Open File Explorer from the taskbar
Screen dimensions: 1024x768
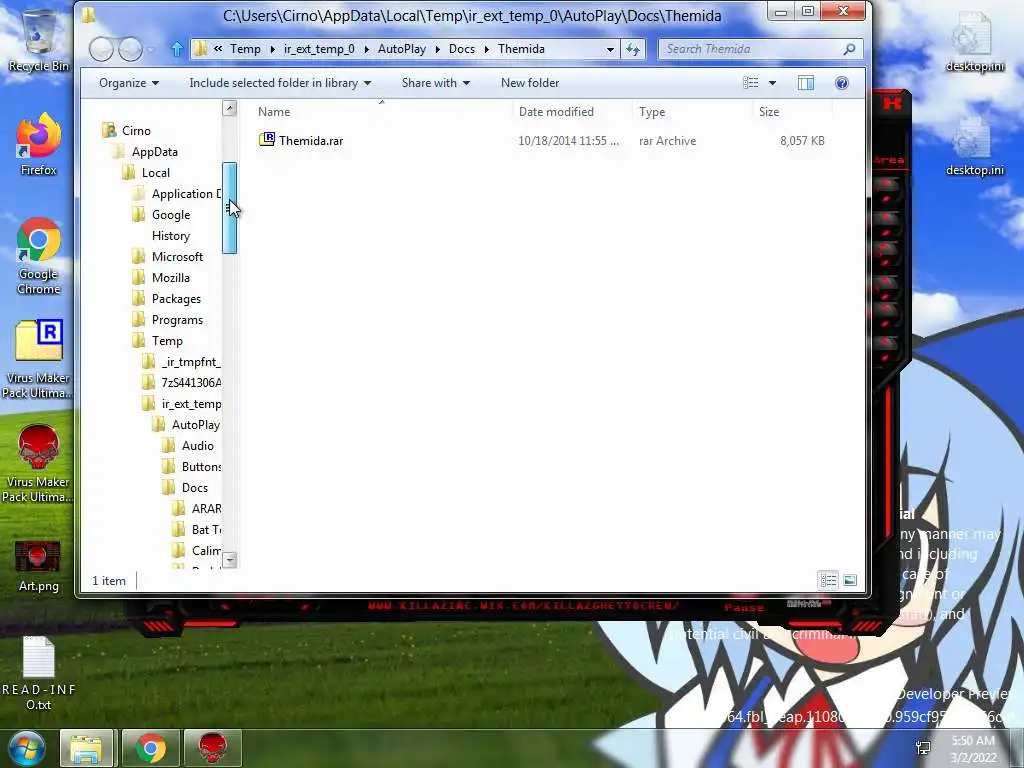click(88, 748)
